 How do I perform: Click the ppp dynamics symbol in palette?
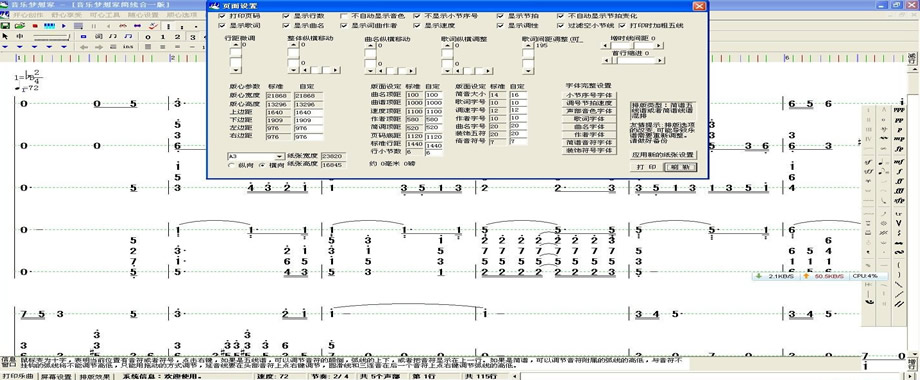[x=898, y=110]
